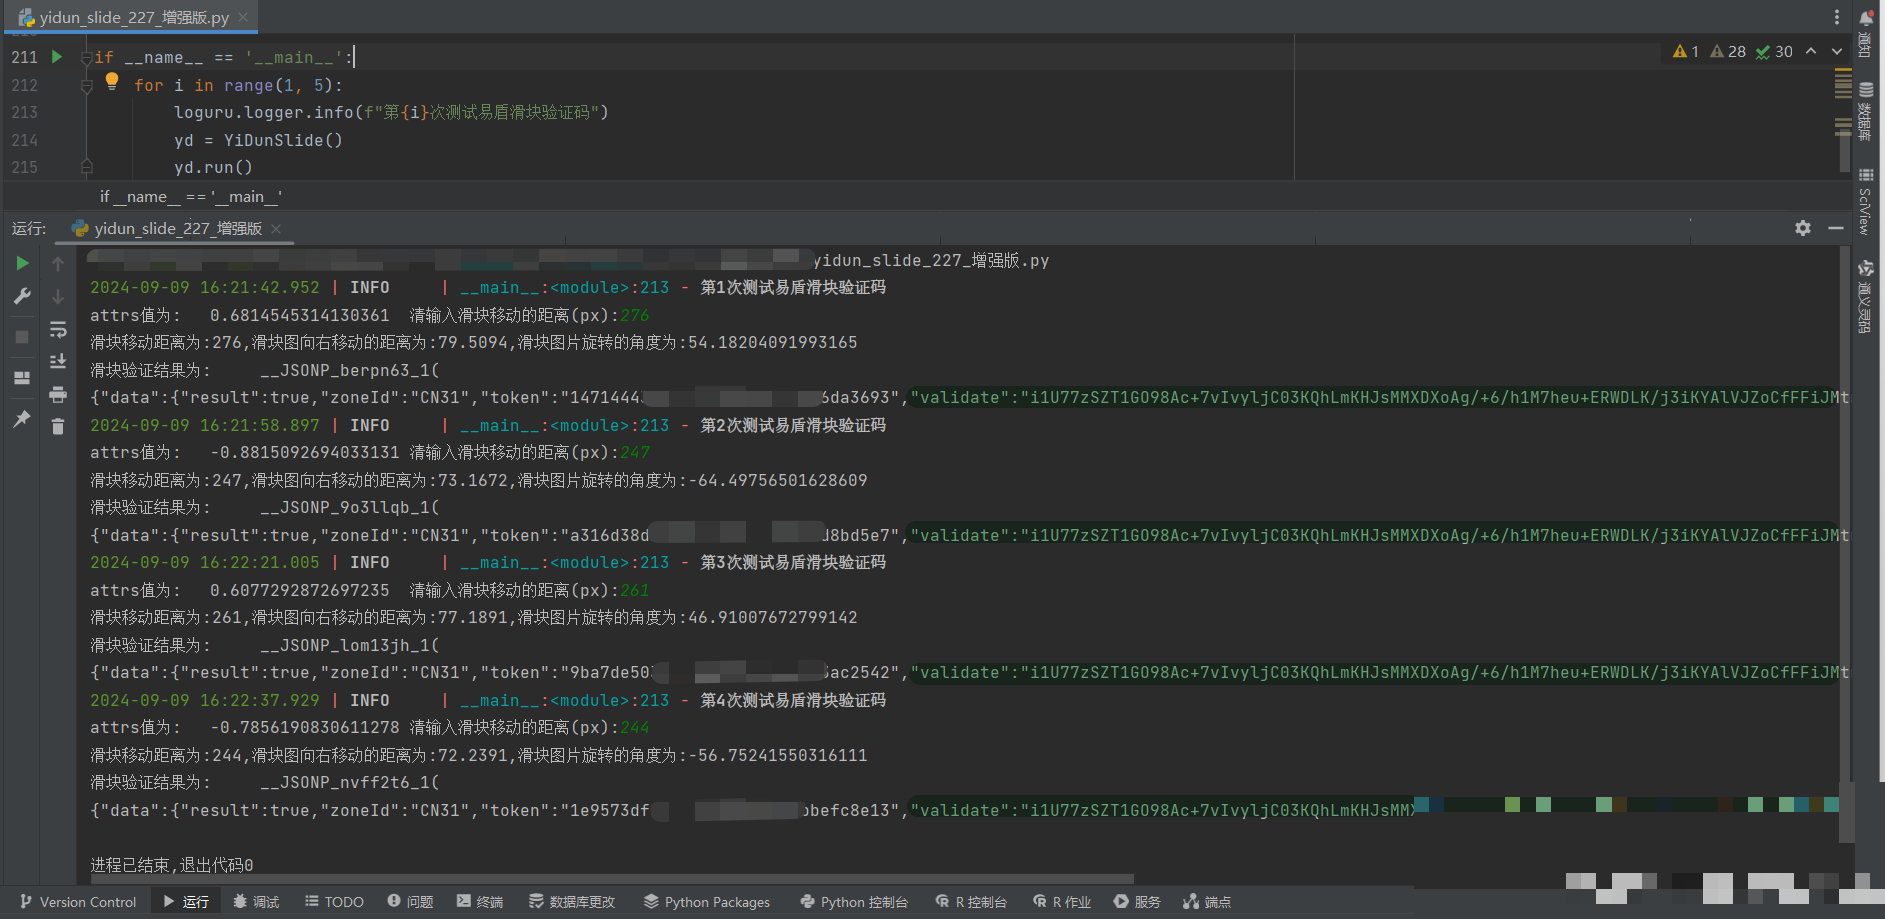Print the console output
The width and height of the screenshot is (1885, 919).
click(58, 395)
